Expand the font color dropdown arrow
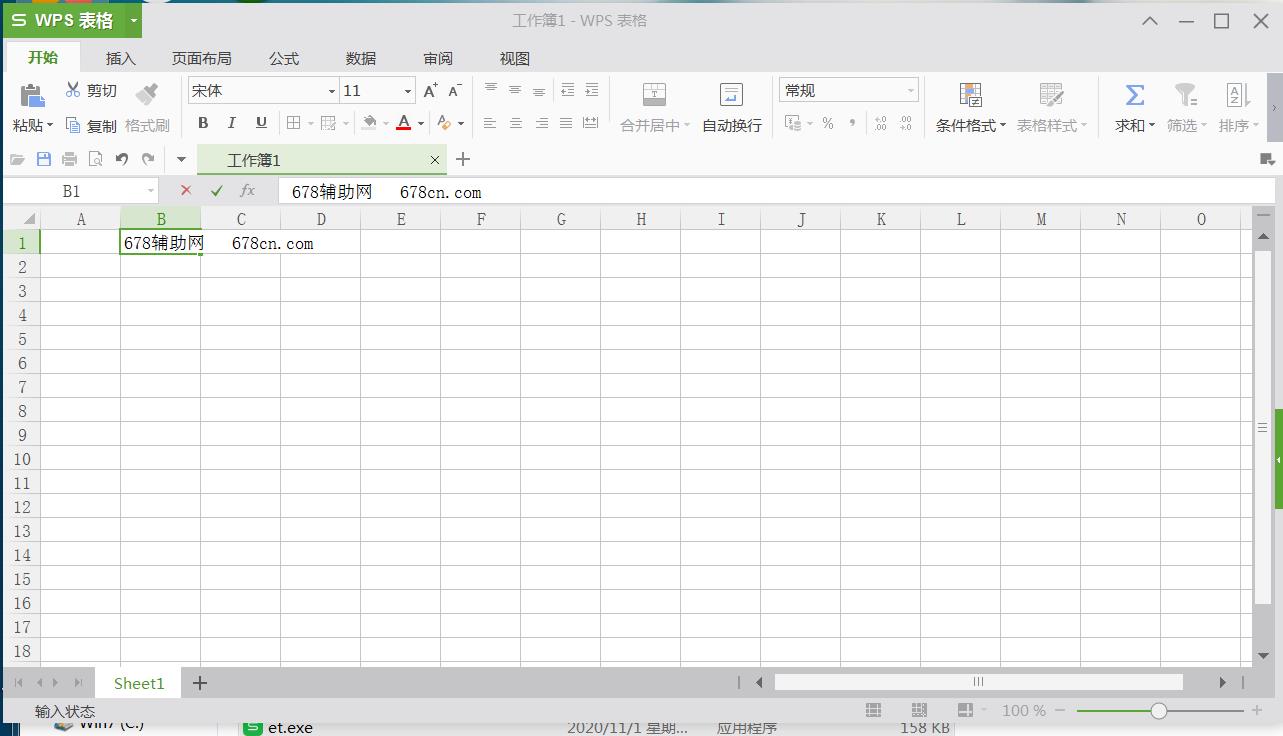This screenshot has height=736, width=1283. tap(421, 124)
